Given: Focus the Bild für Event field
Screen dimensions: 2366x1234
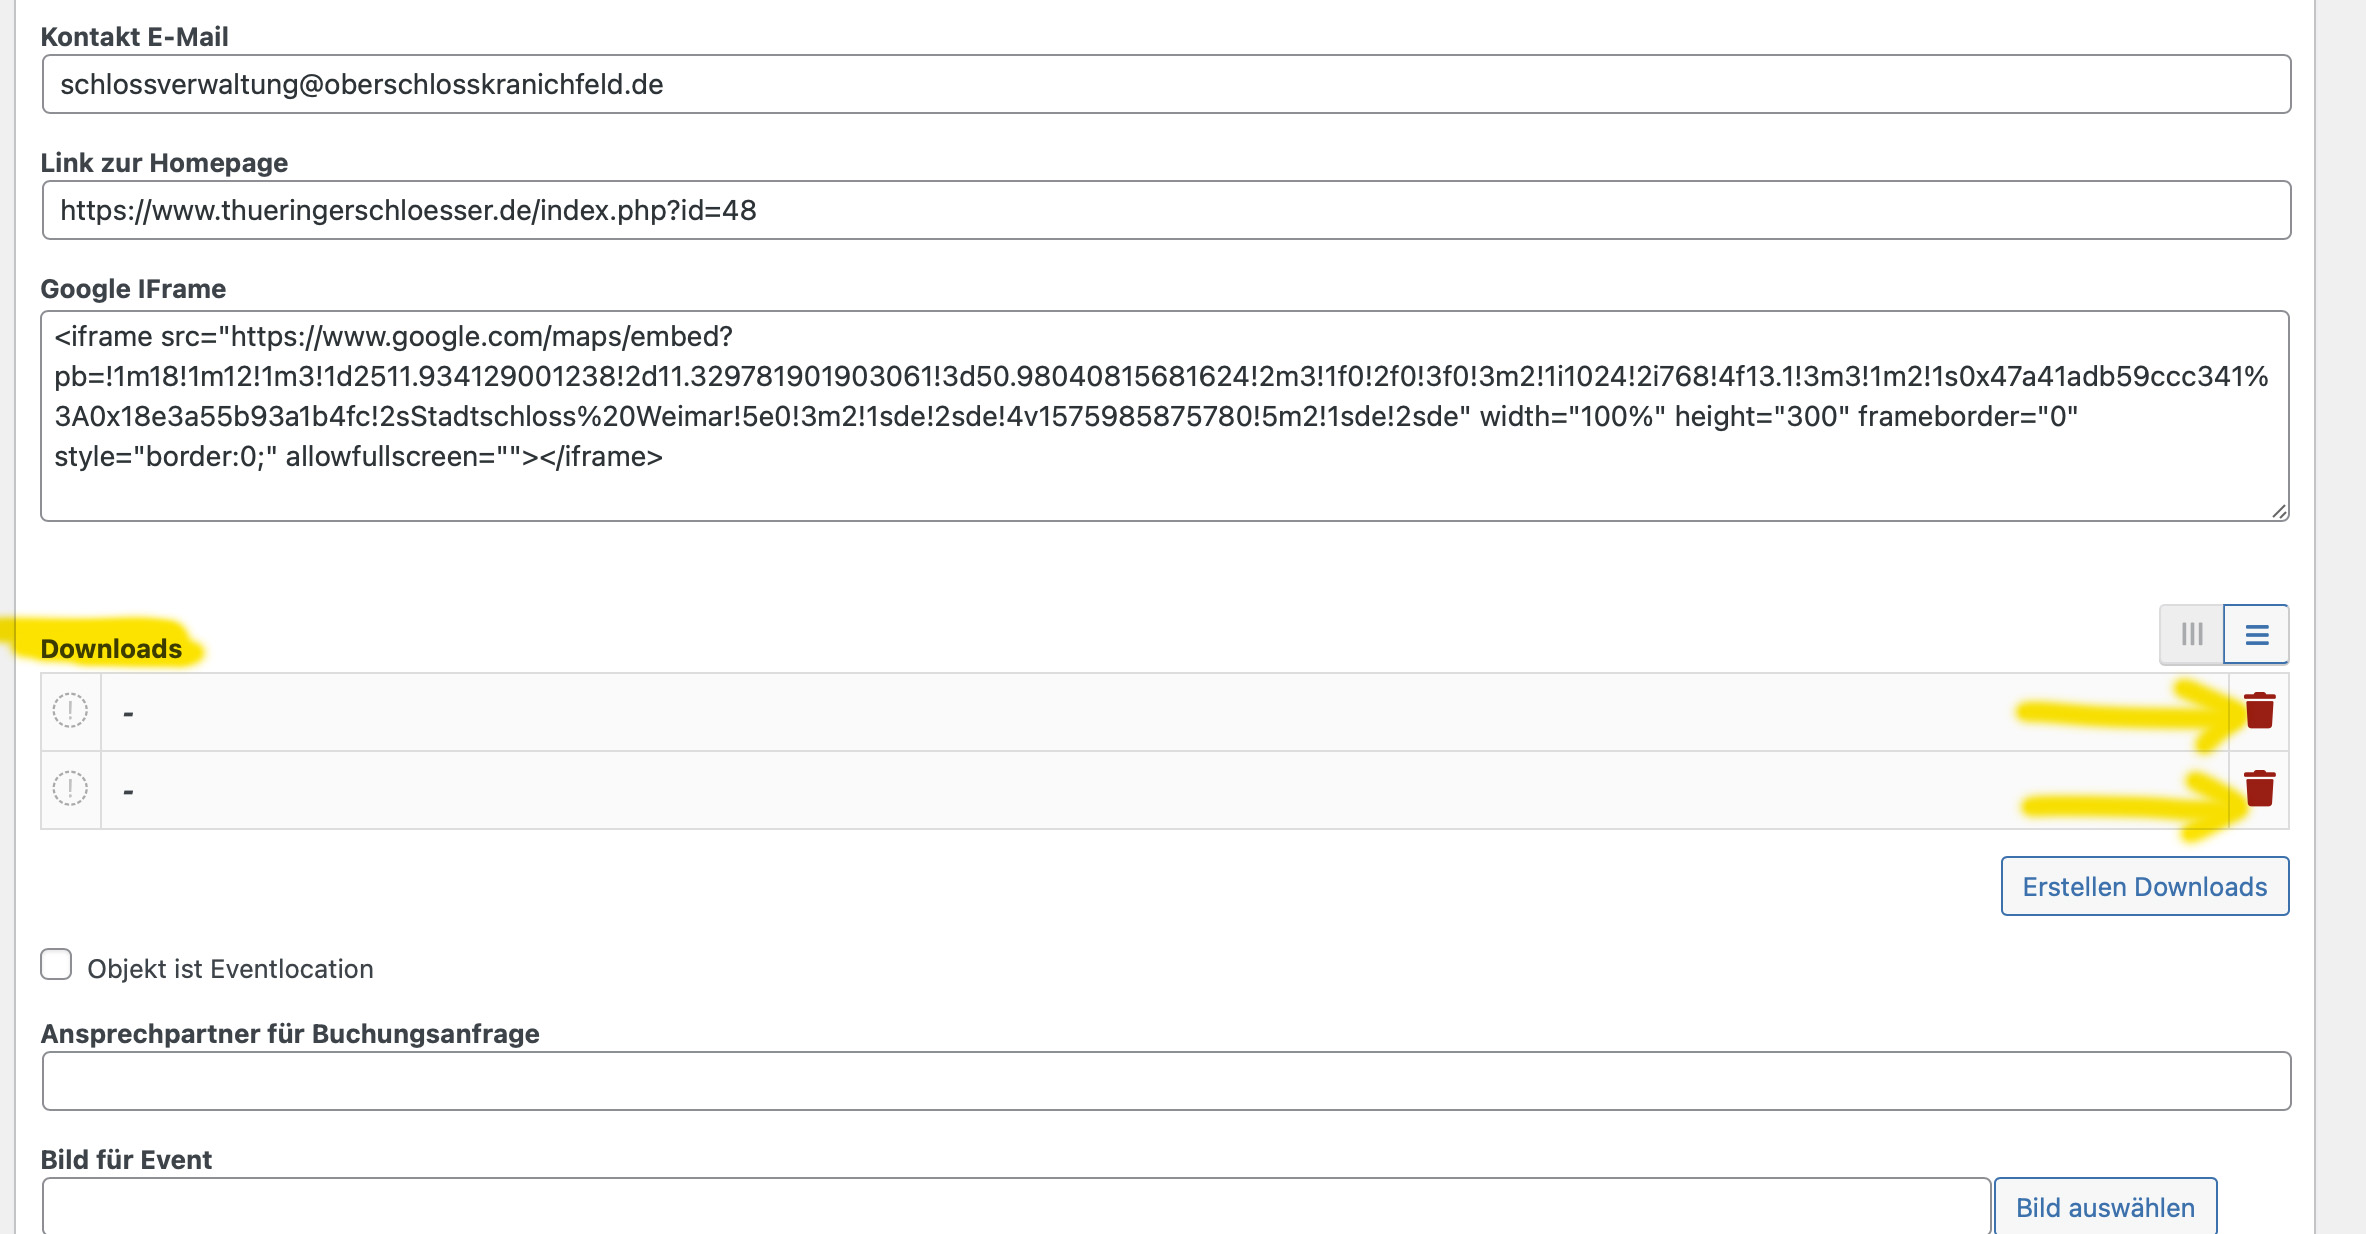Looking at the screenshot, I should pos(1016,1206).
